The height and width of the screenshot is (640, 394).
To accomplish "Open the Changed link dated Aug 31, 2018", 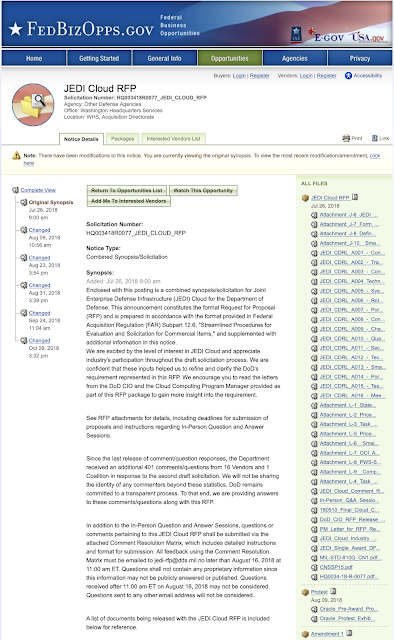I will pos(40,285).
